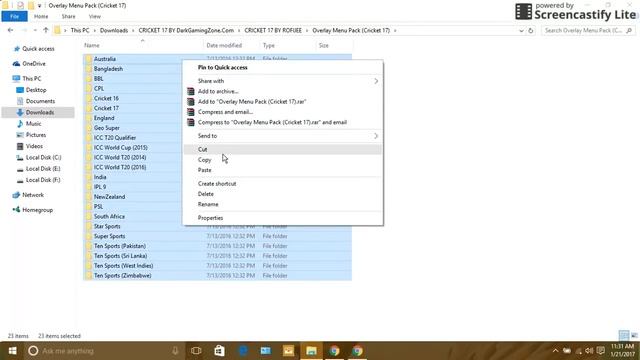Click Rename in the context menu
This screenshot has width=640, height=360.
click(283, 204)
